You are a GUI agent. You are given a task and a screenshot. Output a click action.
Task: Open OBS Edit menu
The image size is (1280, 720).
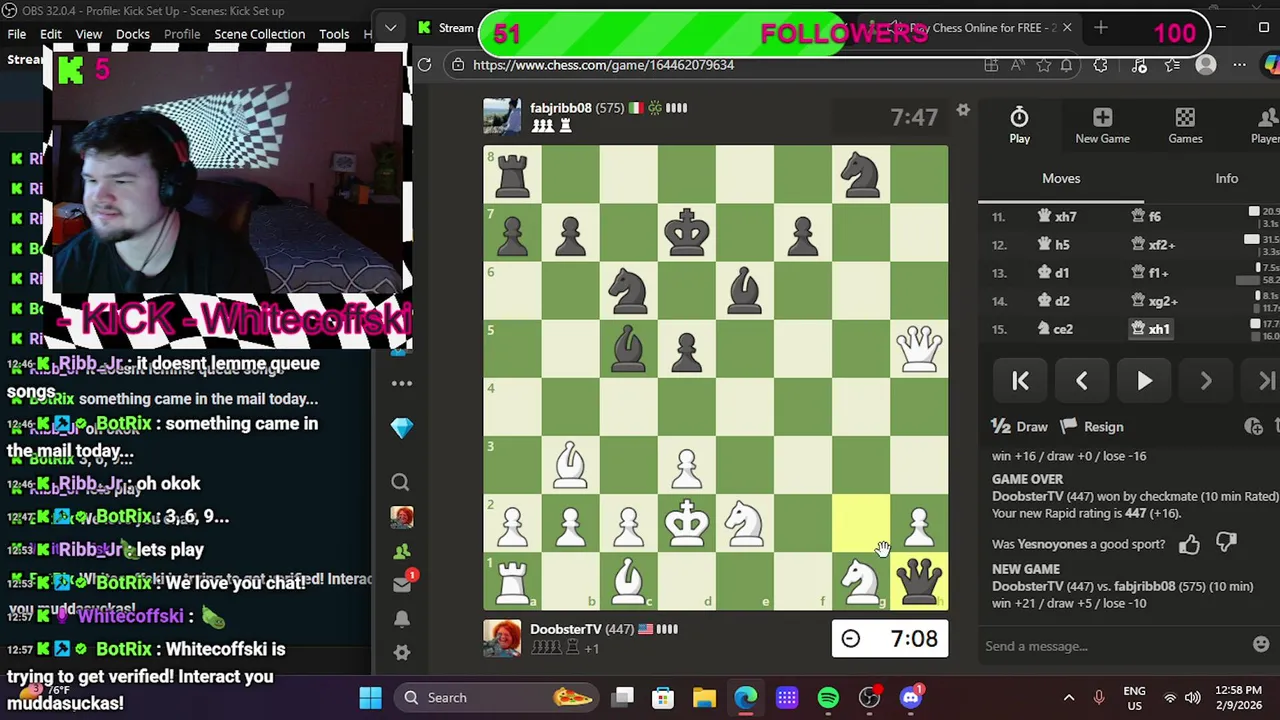tap(51, 34)
